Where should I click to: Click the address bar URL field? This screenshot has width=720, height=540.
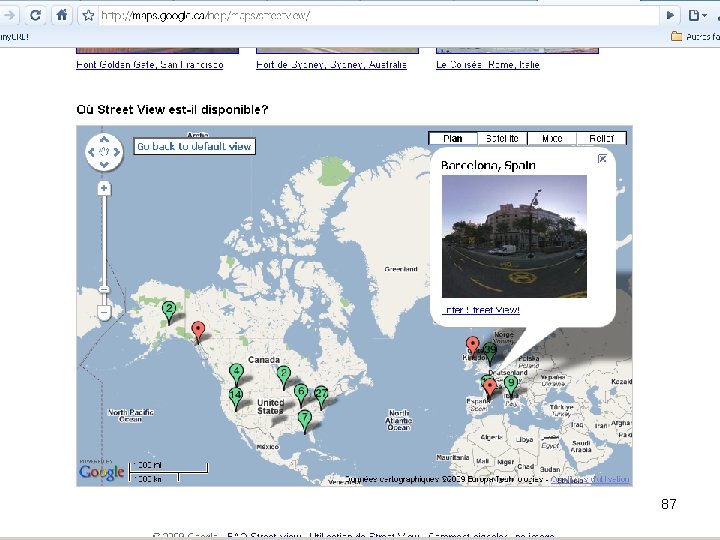pyautogui.click(x=379, y=16)
